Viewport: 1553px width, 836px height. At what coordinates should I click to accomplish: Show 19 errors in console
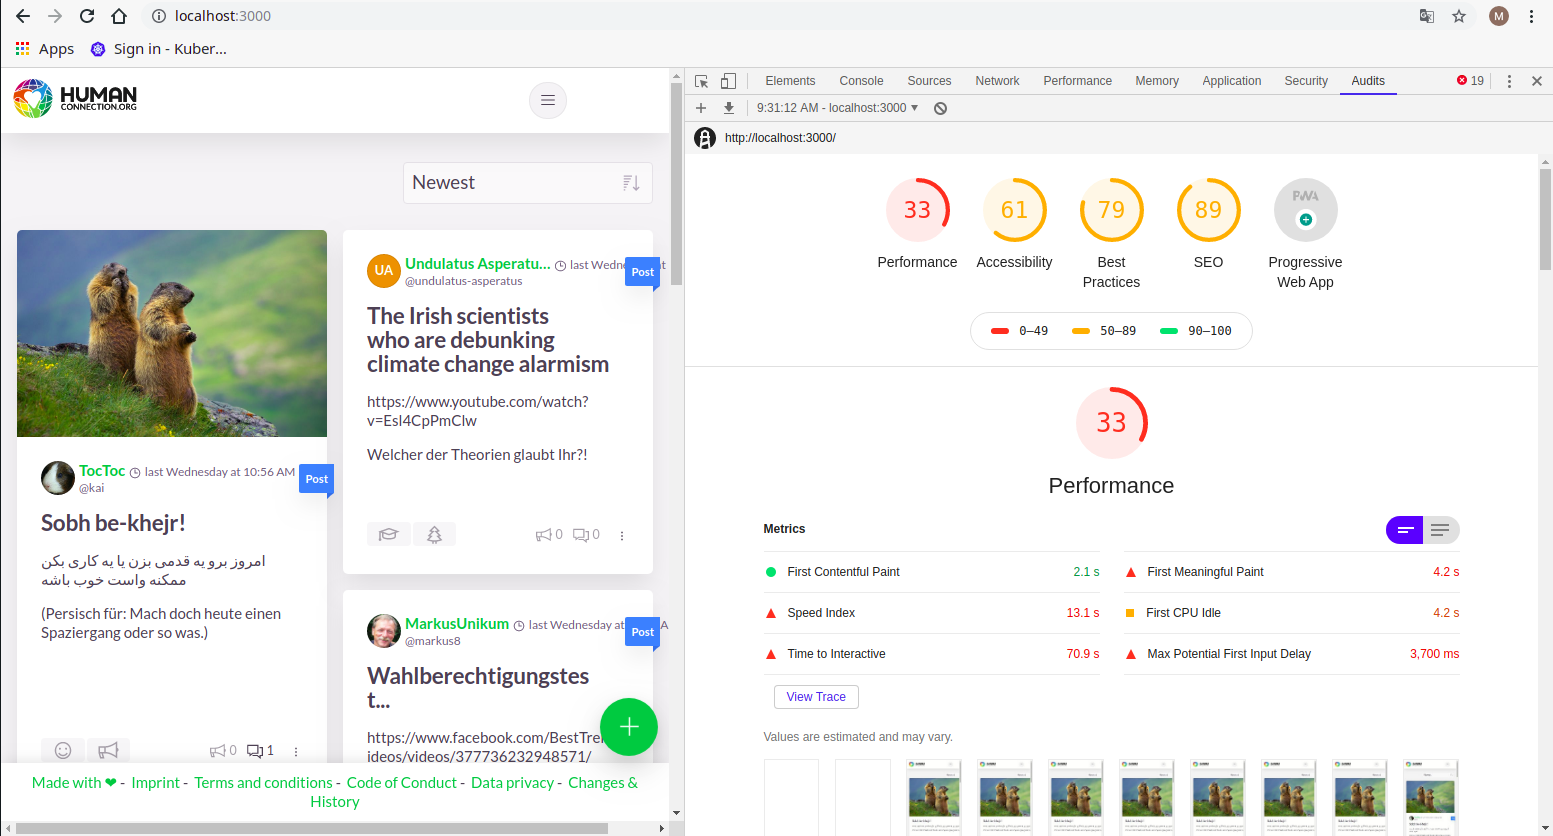coord(1470,81)
